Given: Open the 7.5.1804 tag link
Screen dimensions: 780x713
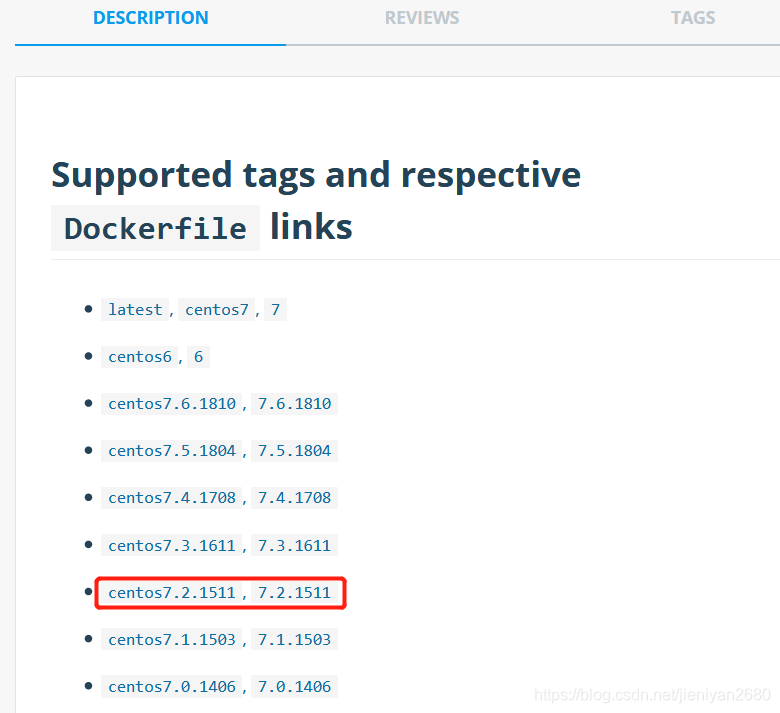Looking at the screenshot, I should click(294, 451).
